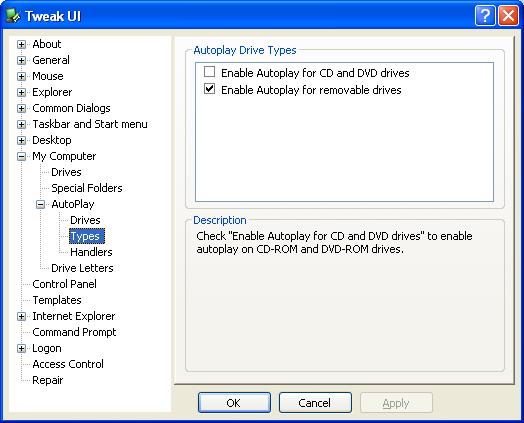
Task: Open the Repair tree item
Action: (x=48, y=380)
